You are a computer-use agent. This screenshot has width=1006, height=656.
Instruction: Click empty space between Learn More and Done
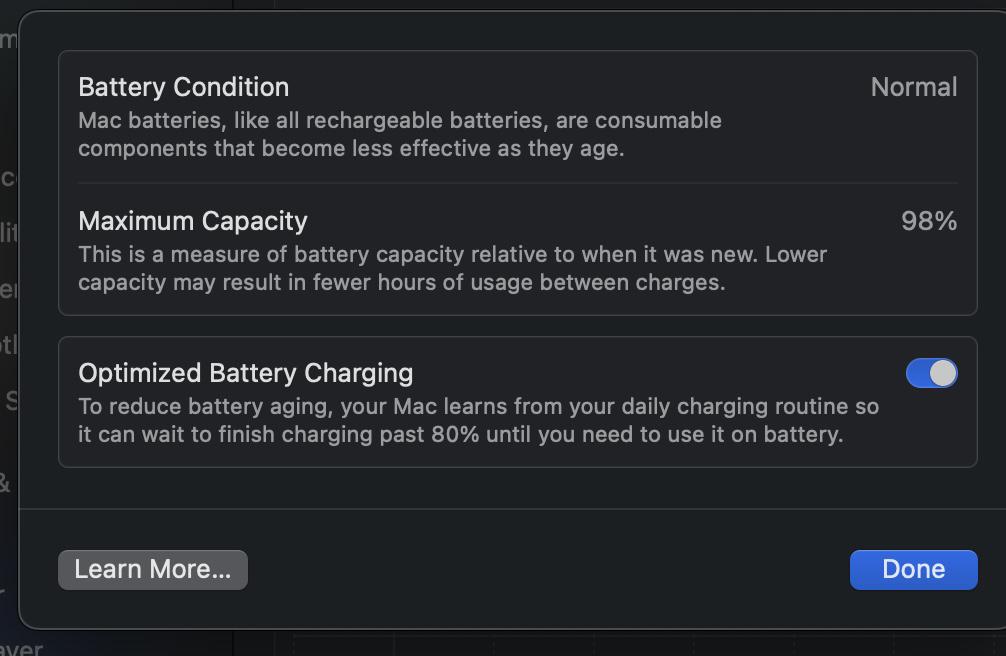coord(549,569)
